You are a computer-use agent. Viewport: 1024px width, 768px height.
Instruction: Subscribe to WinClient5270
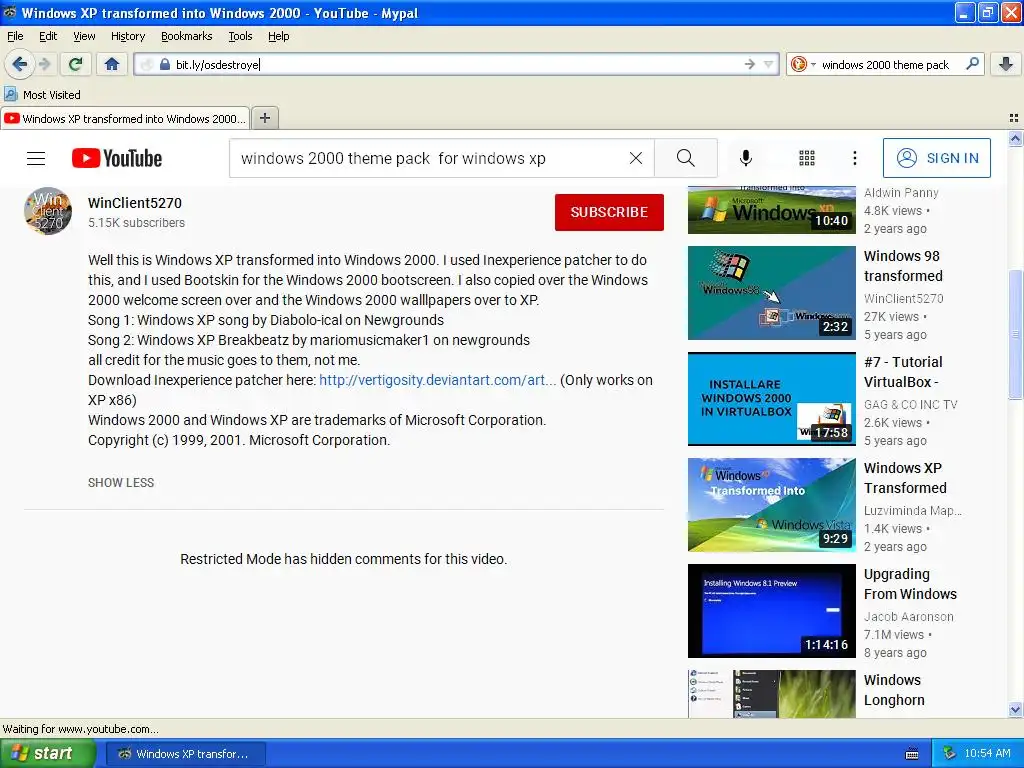pyautogui.click(x=609, y=212)
